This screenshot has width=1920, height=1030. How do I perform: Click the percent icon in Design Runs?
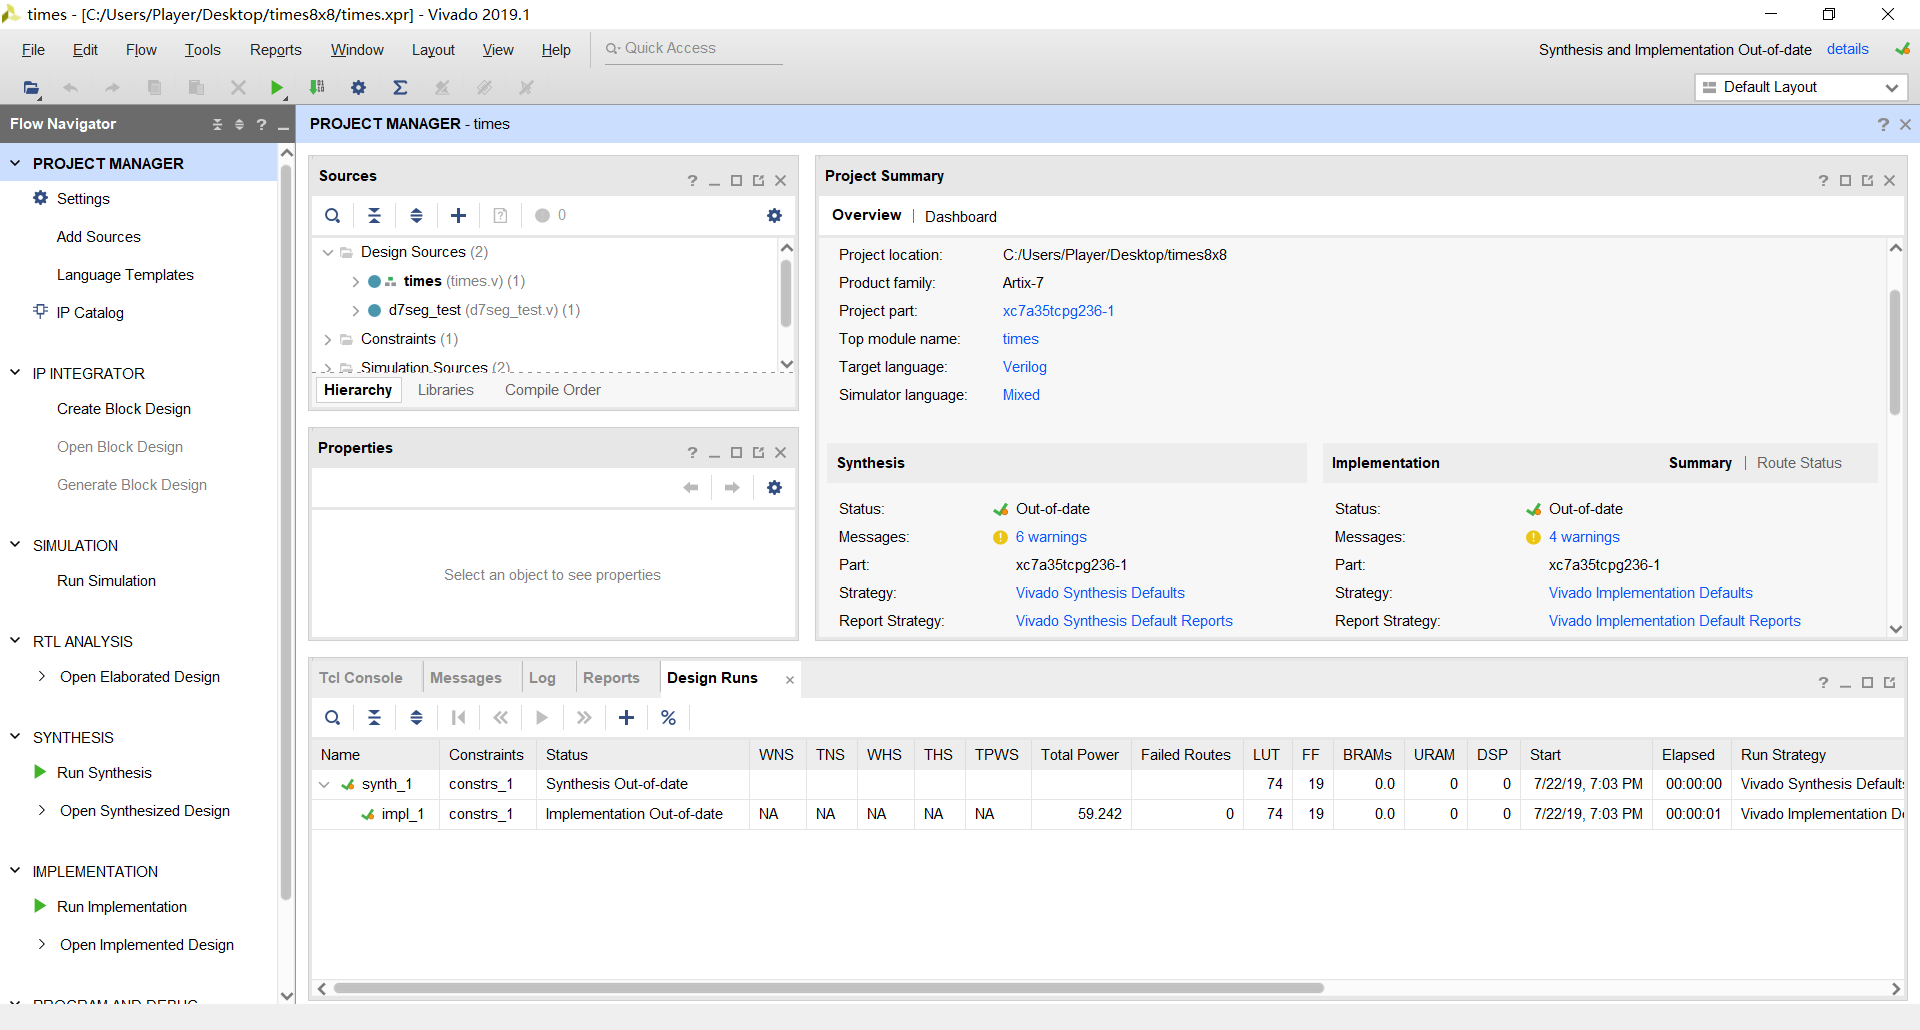pyautogui.click(x=668, y=718)
